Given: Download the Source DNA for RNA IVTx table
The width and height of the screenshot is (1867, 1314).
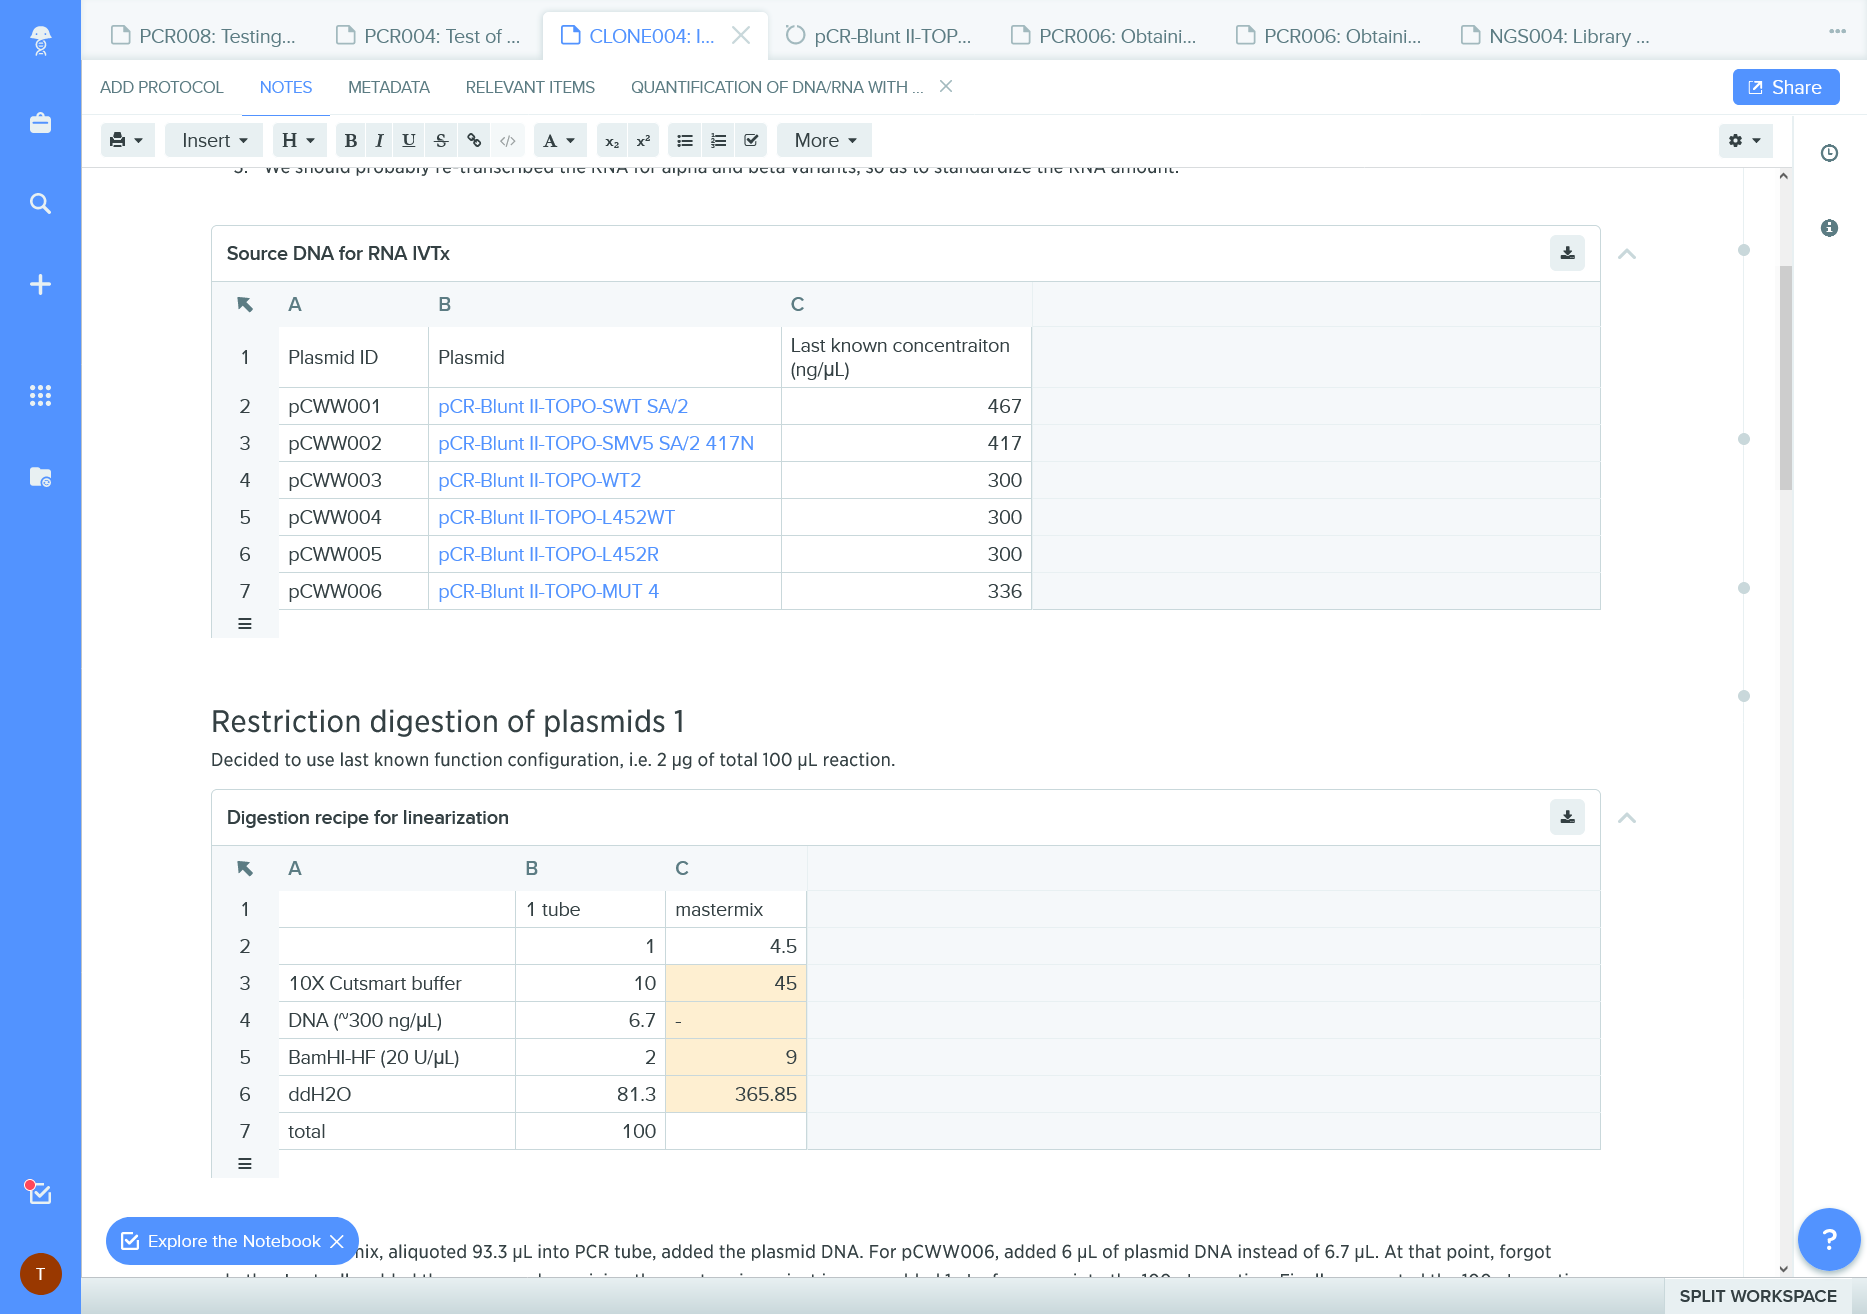Looking at the screenshot, I should point(1567,254).
